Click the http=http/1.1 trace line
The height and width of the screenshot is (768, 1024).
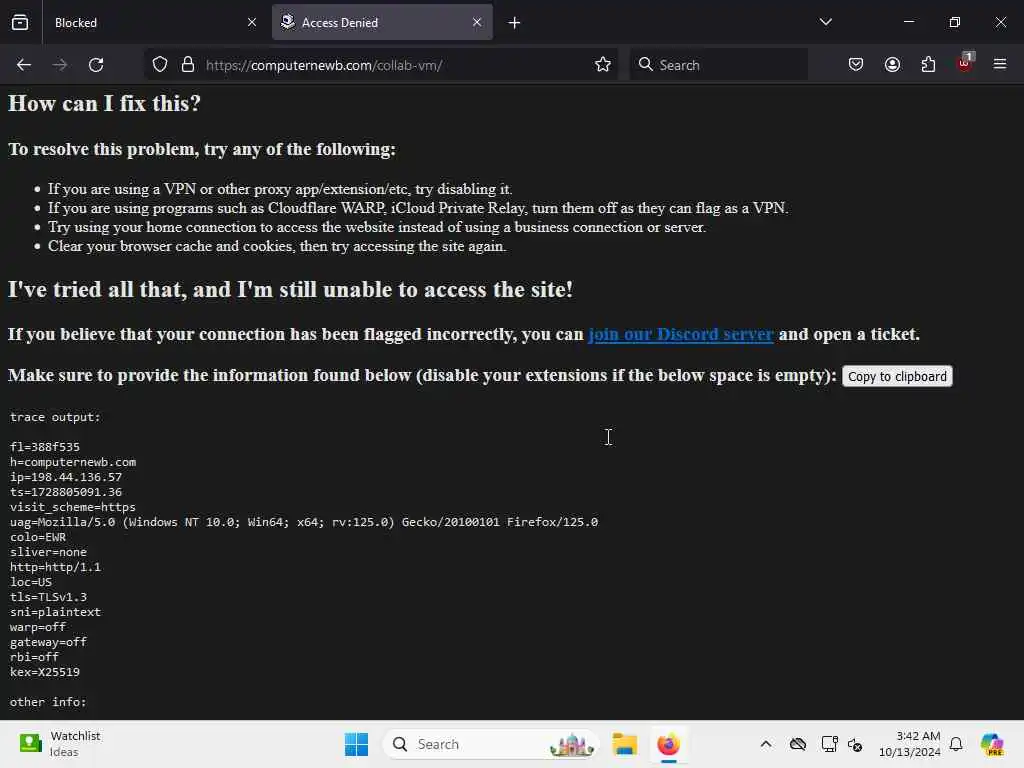tap(56, 568)
